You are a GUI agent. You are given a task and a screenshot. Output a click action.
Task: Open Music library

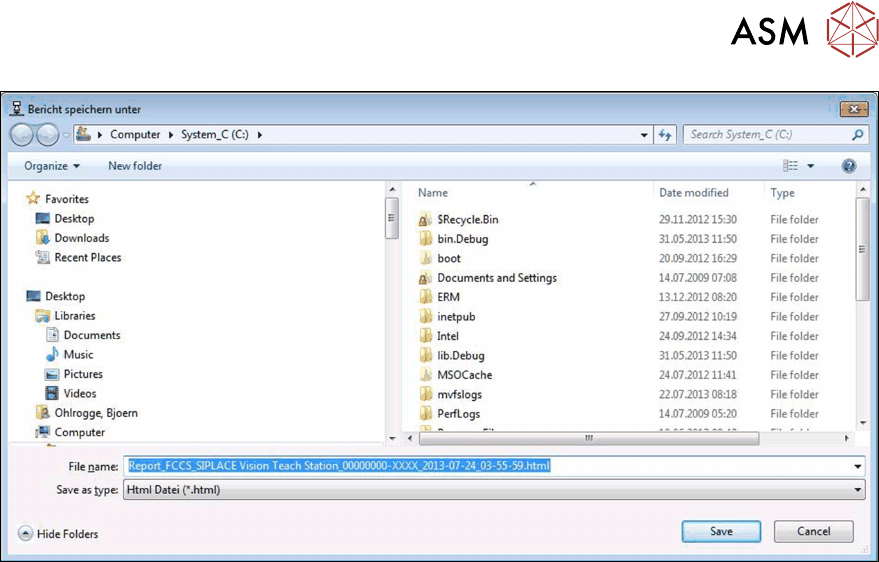pos(78,355)
